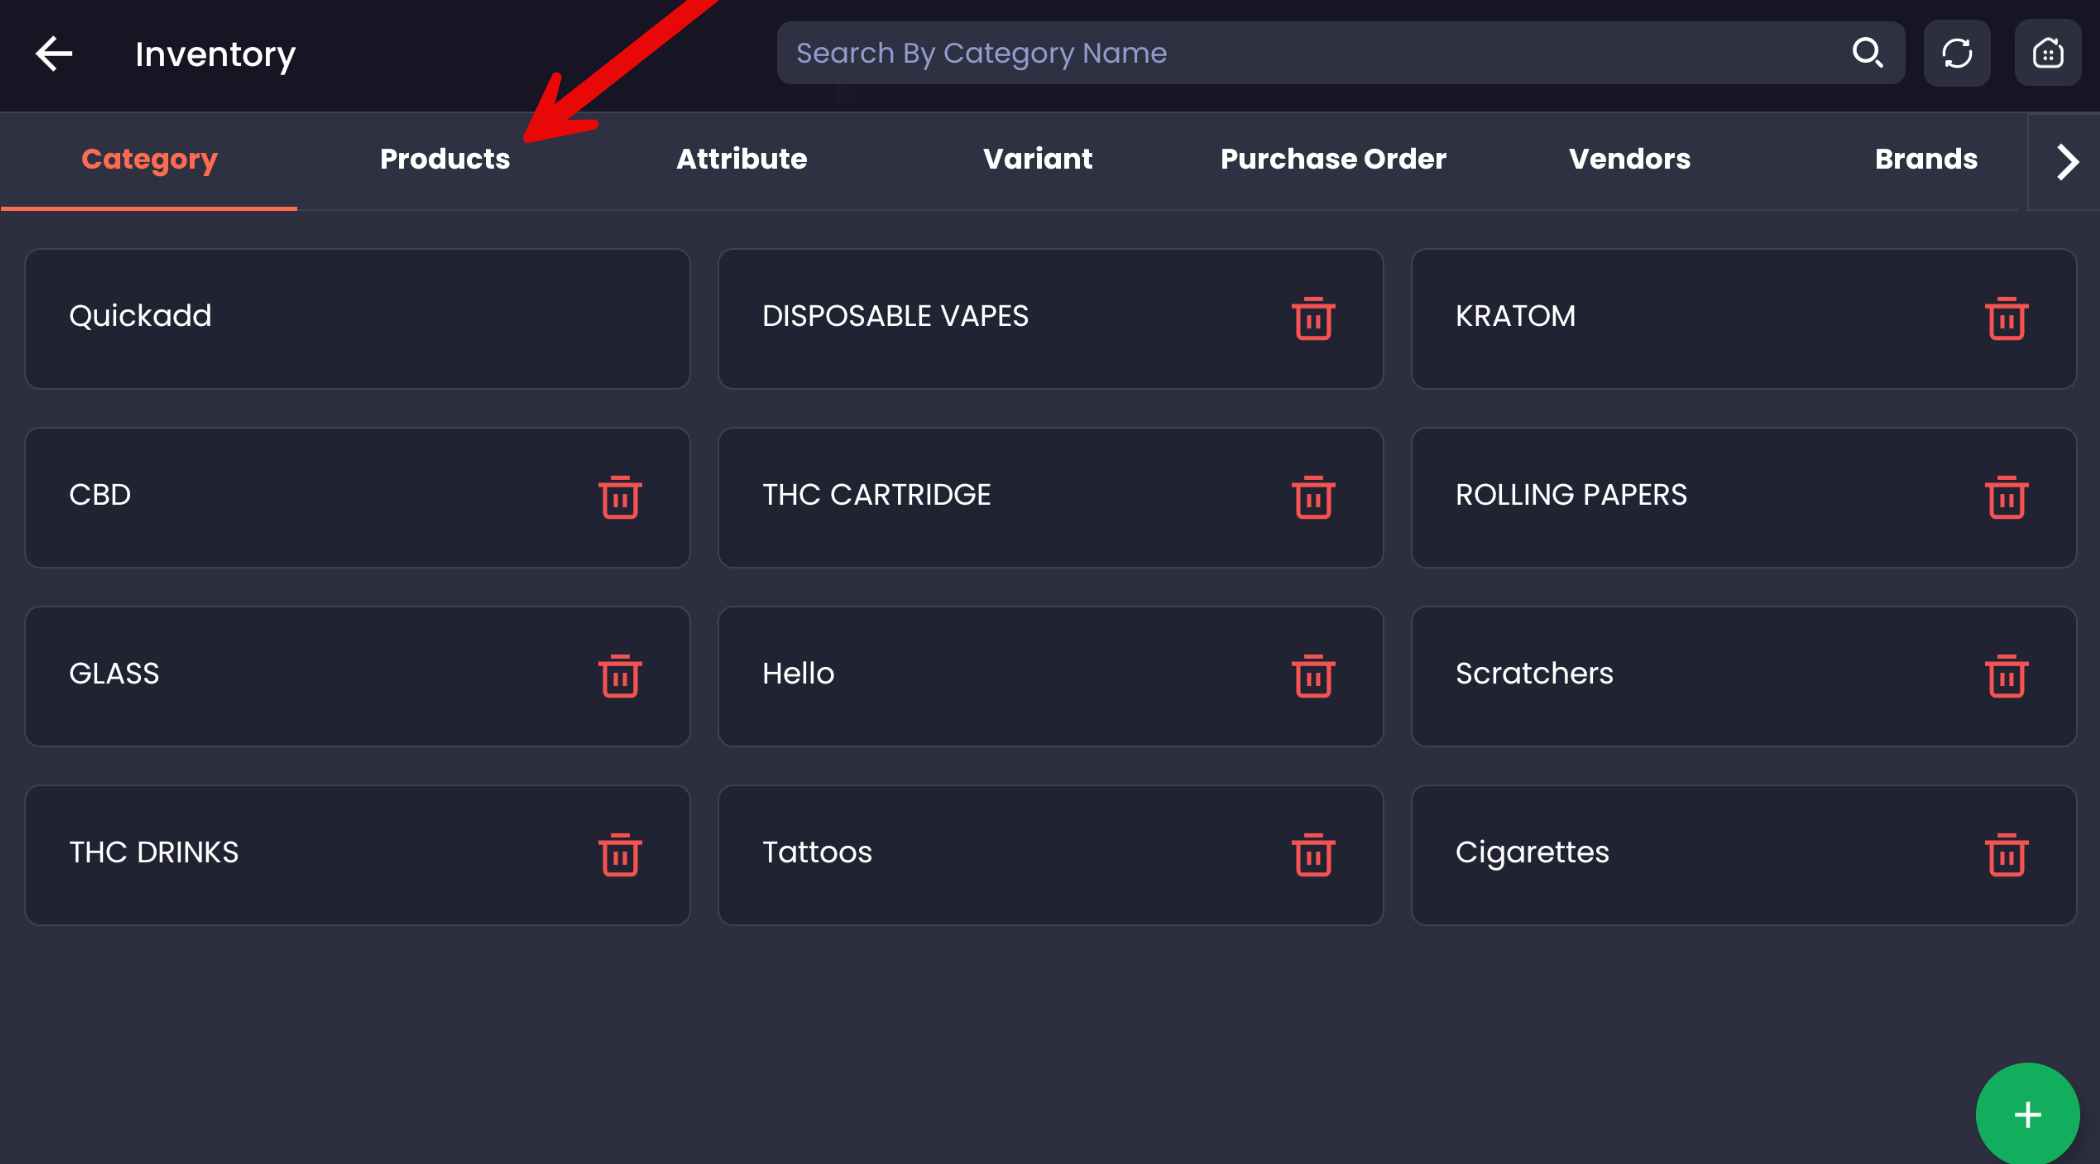Click the search magnifier icon

coord(1867,53)
